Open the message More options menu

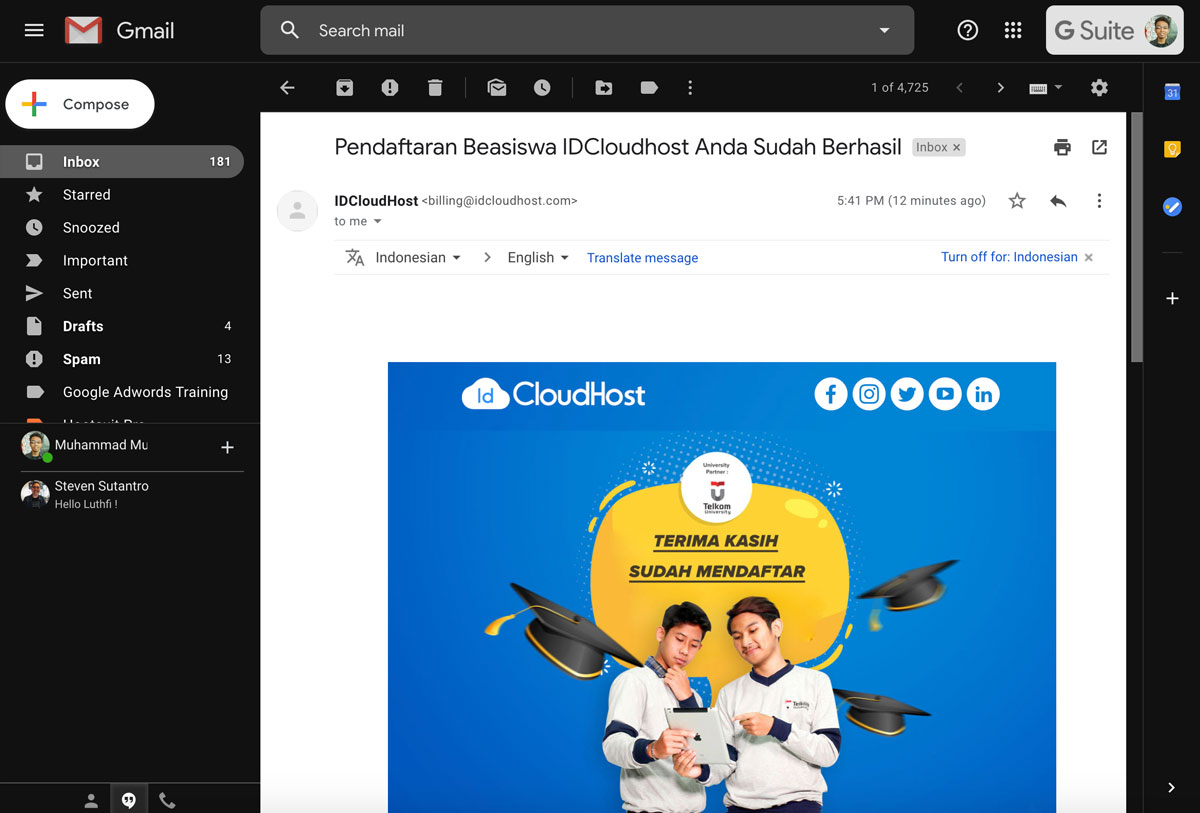point(1099,201)
